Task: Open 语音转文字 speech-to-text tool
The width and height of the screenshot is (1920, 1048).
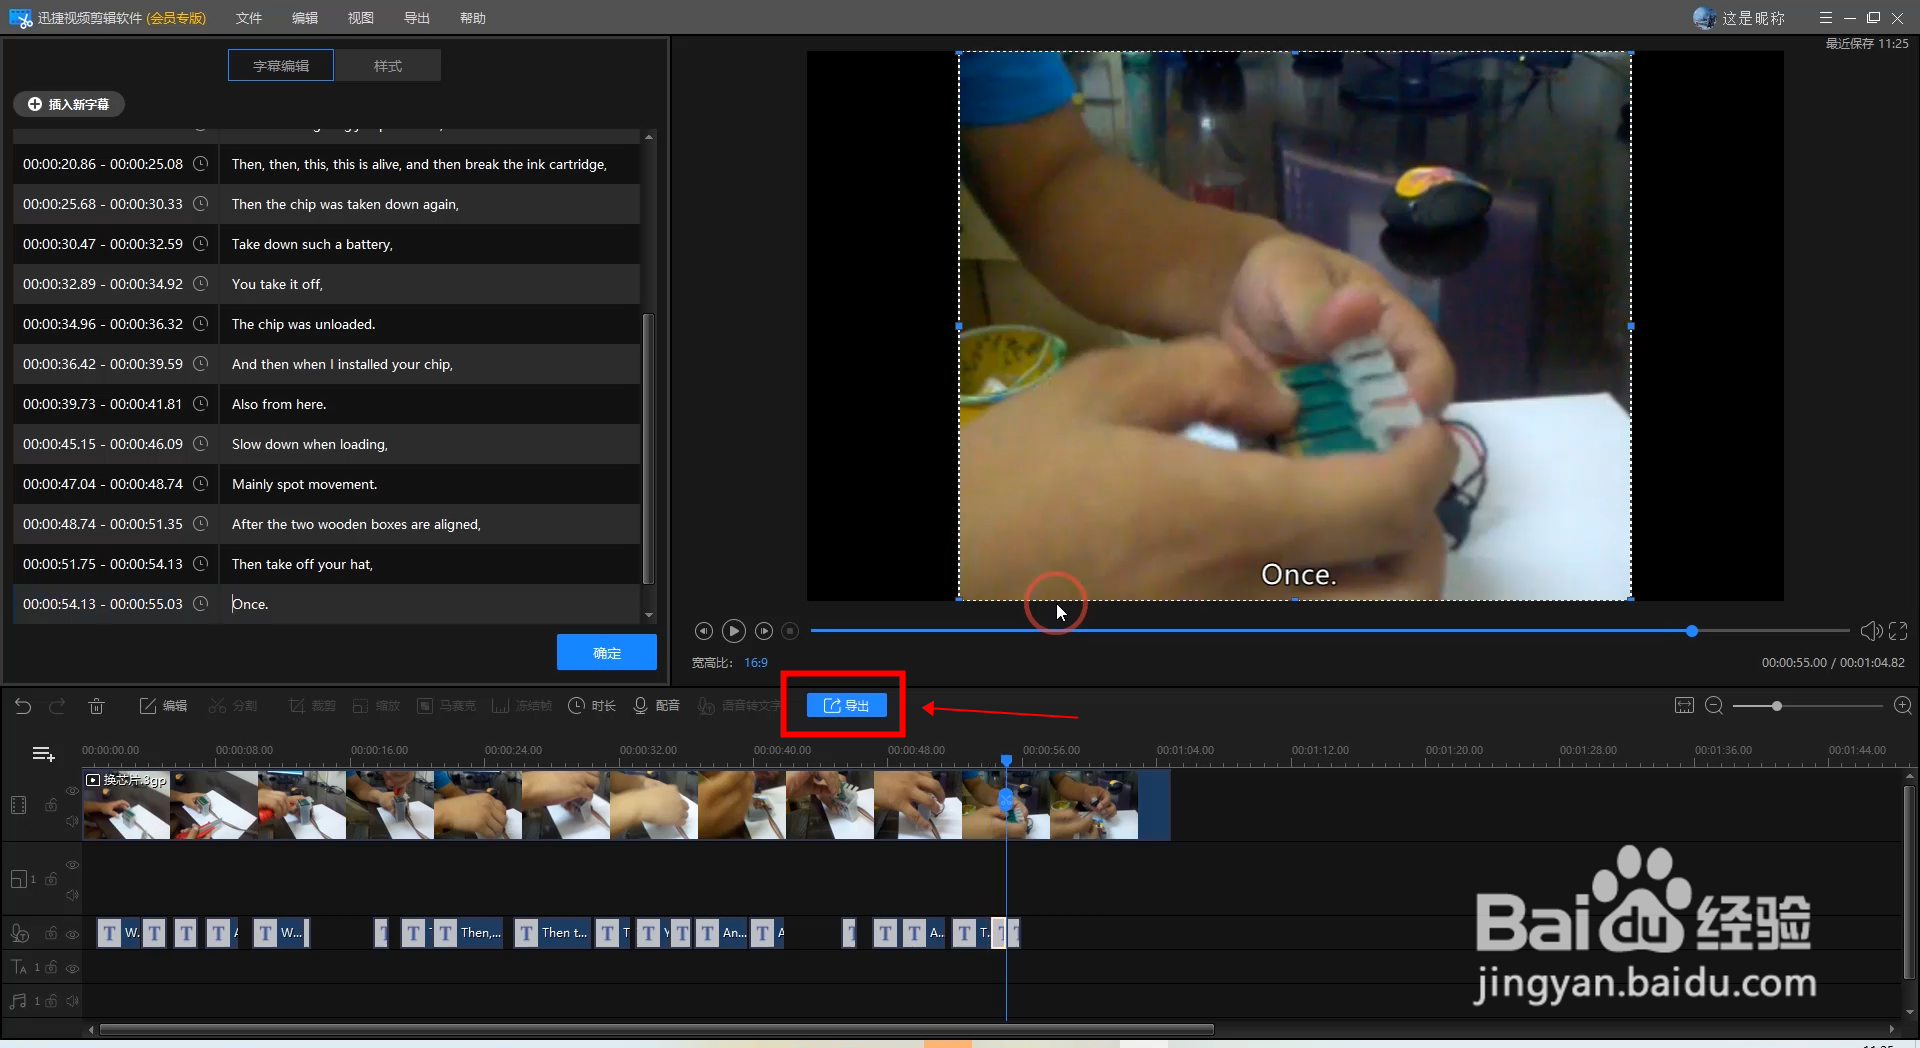Action: point(738,706)
